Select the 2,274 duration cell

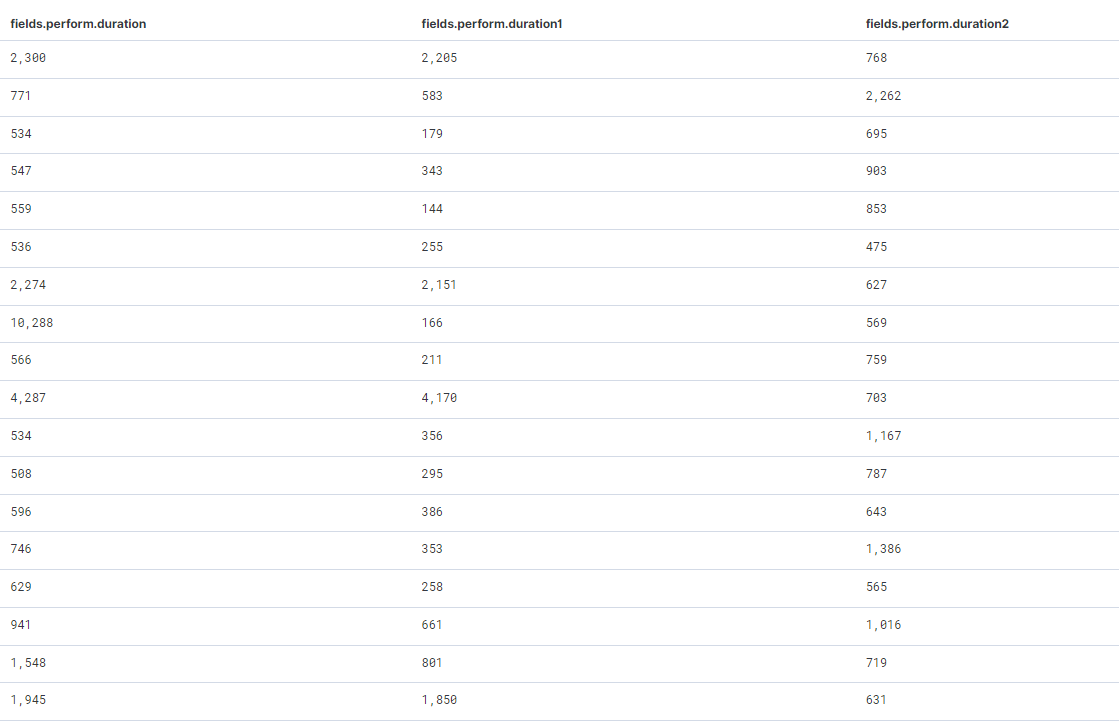(28, 285)
